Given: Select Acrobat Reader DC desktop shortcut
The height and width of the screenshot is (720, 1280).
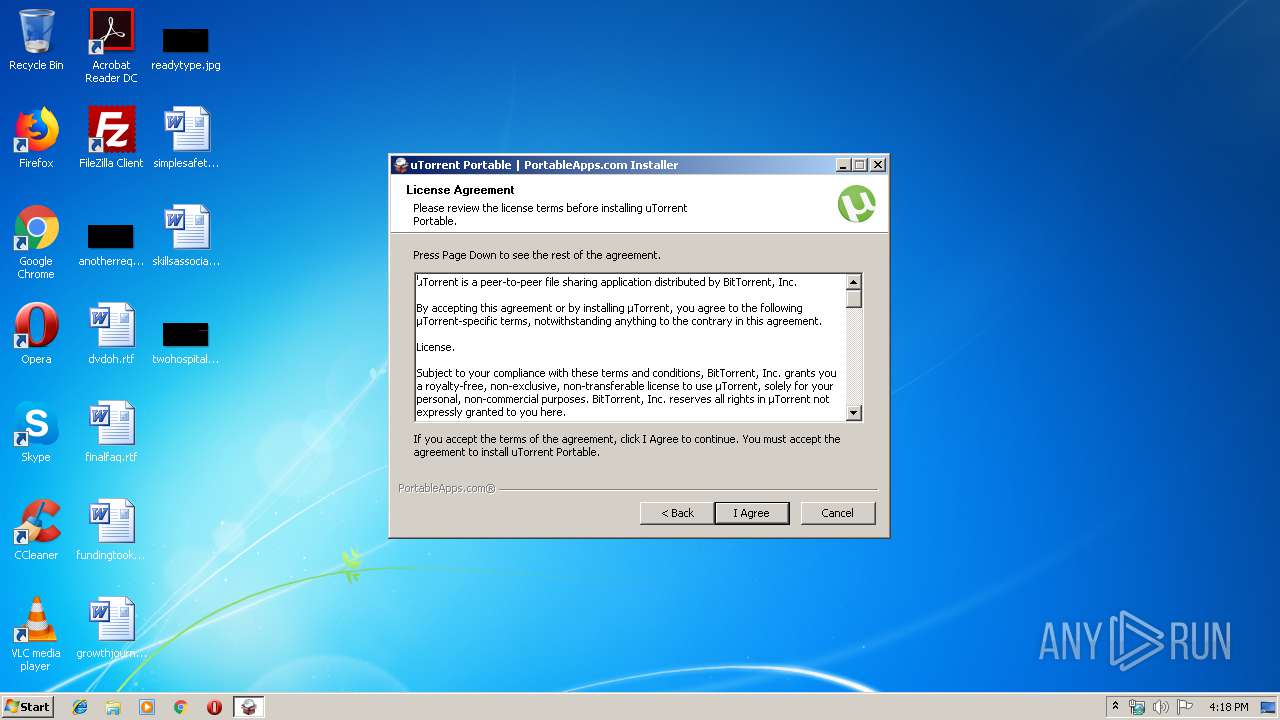Looking at the screenshot, I should pyautogui.click(x=111, y=46).
